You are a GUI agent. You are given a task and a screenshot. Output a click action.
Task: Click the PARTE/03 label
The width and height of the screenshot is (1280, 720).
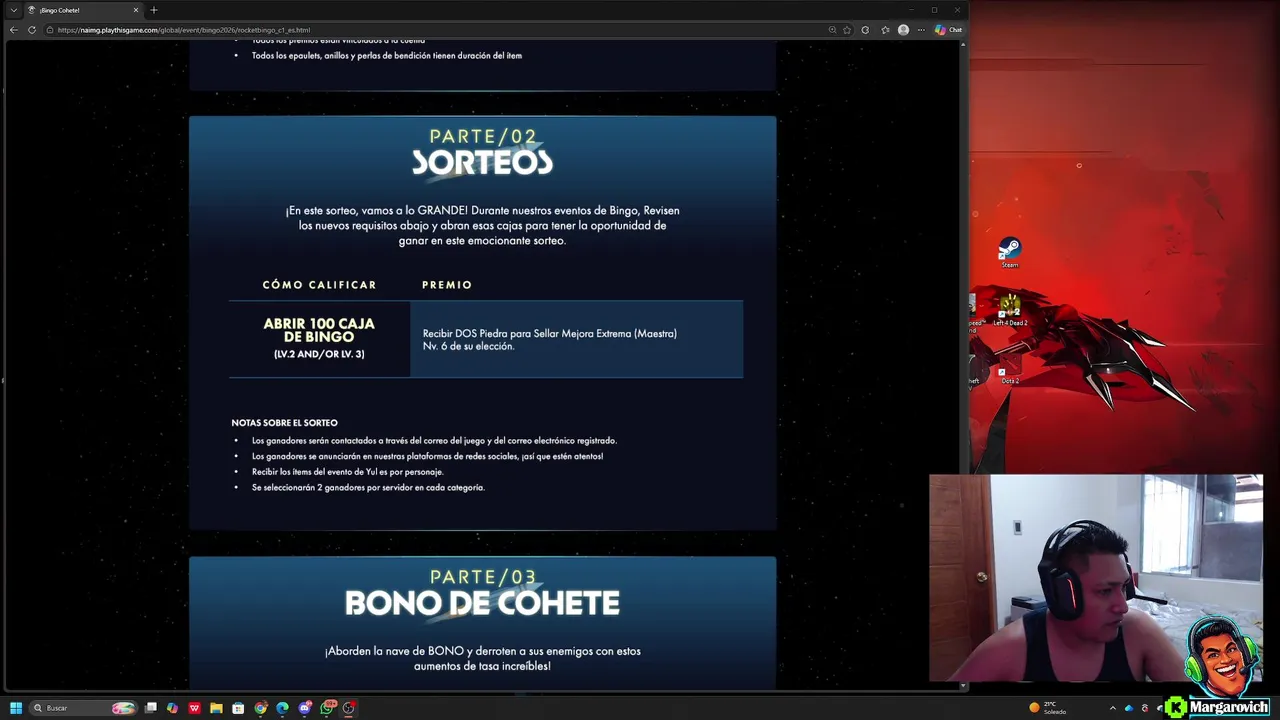coord(483,577)
